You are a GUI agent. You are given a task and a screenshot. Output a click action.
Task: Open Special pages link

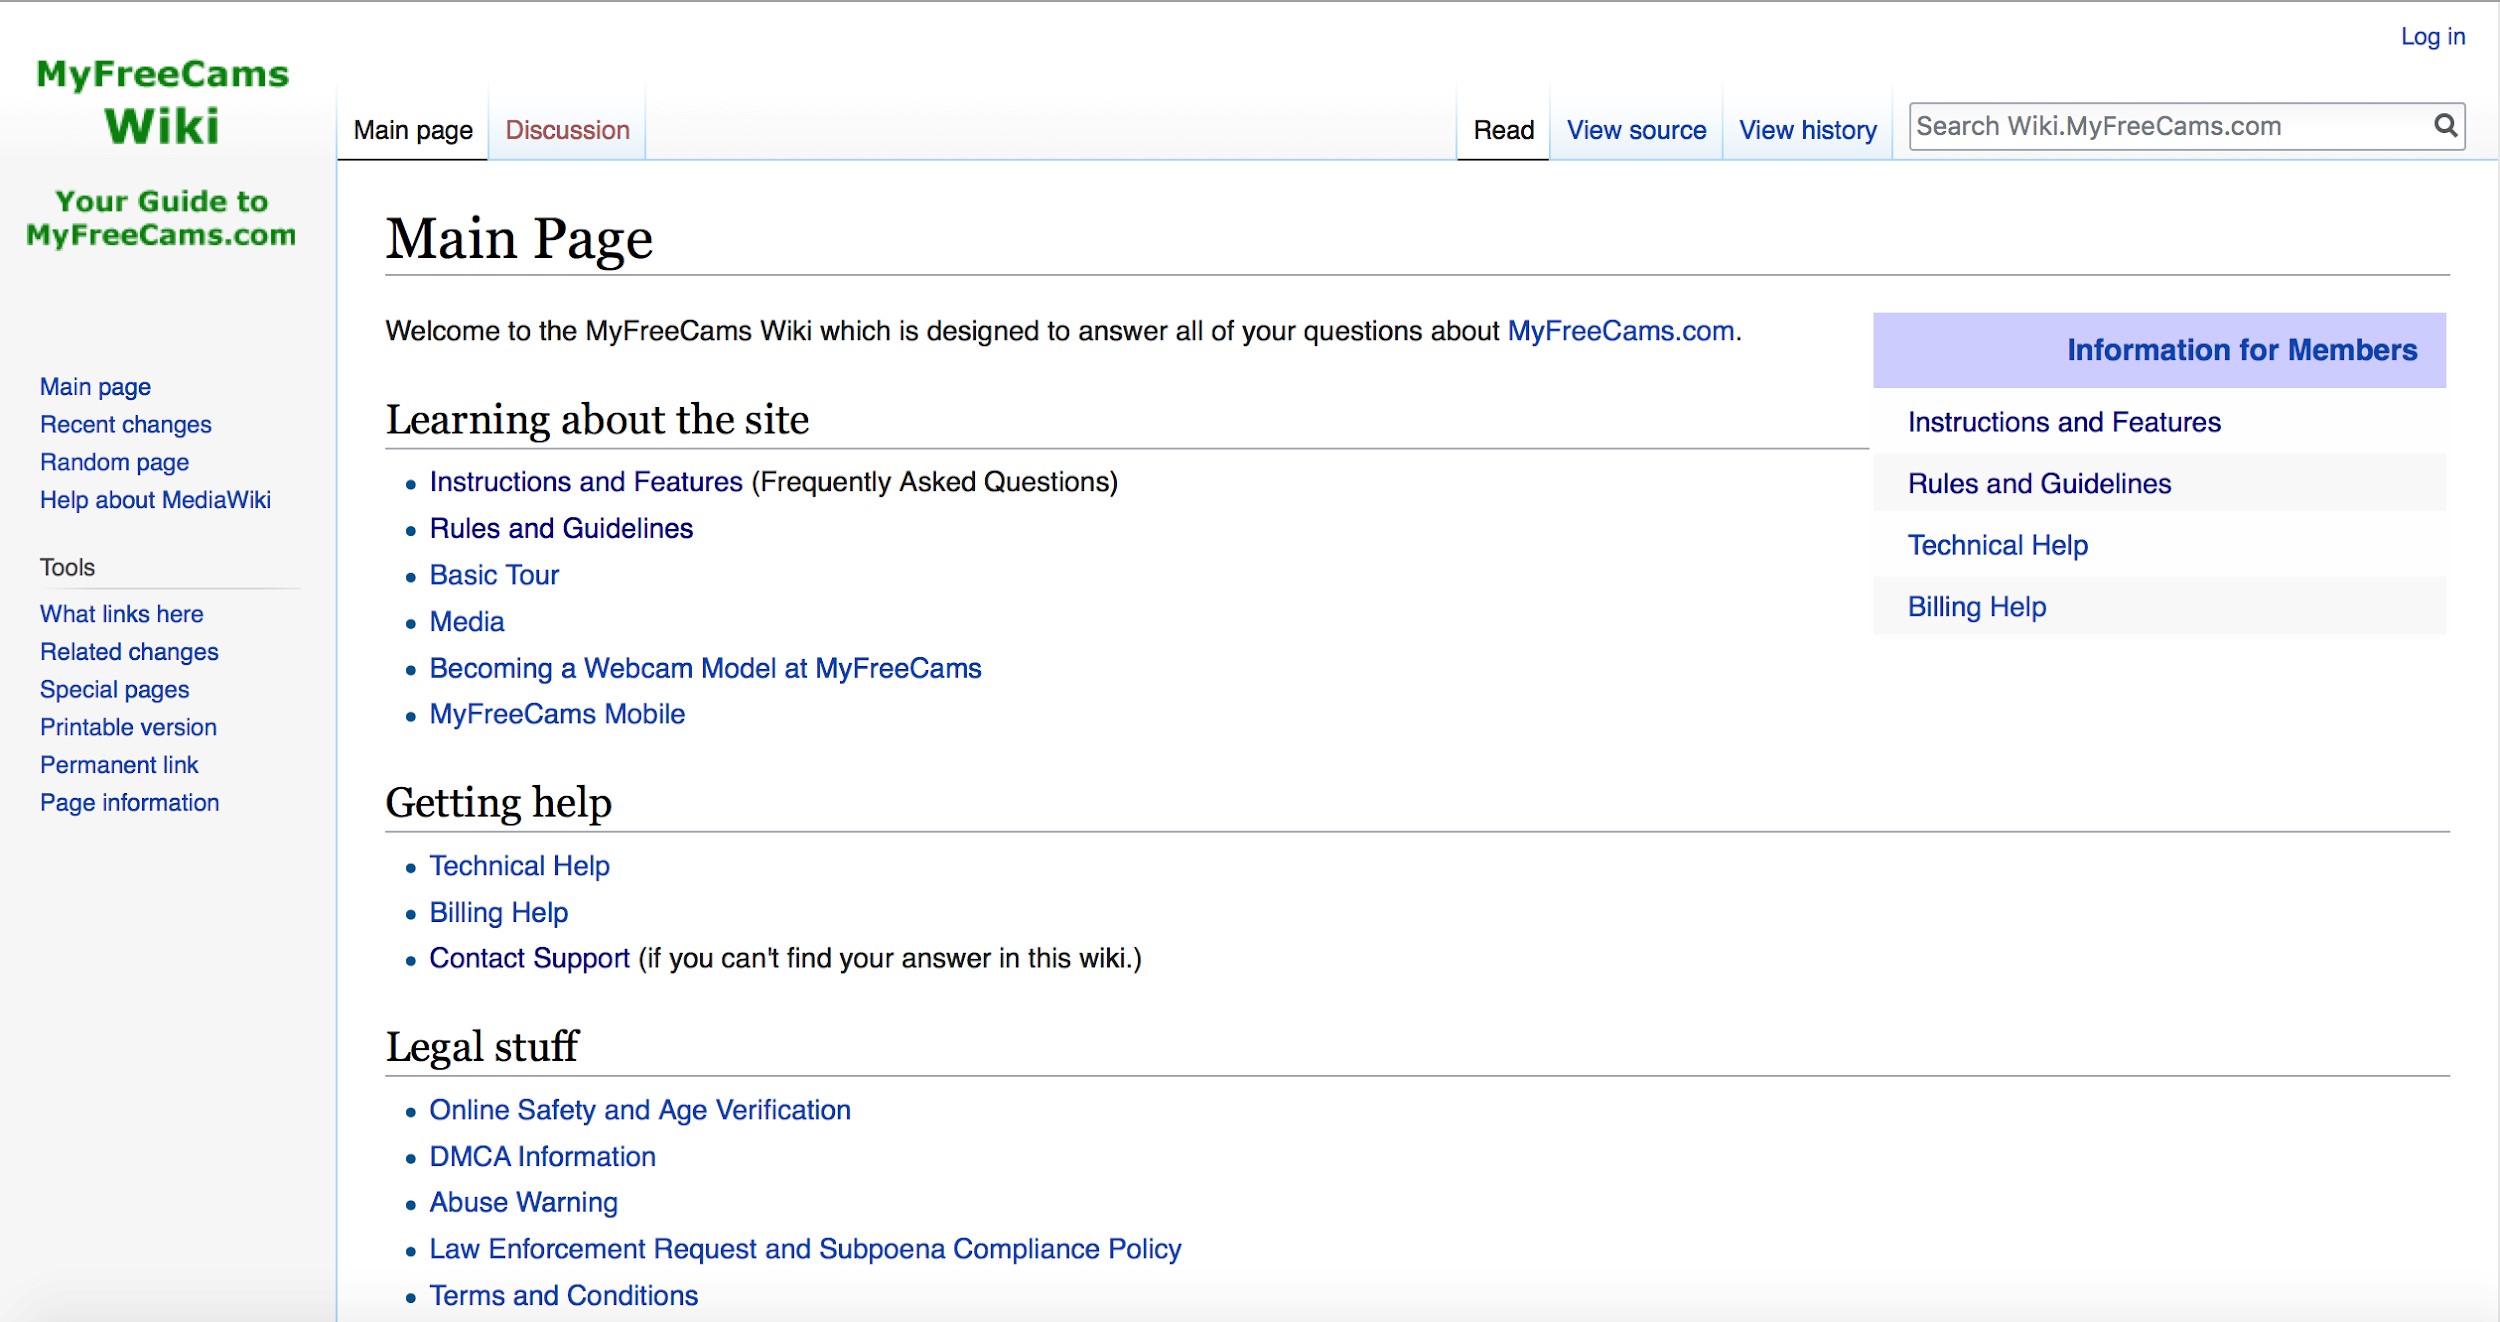114,690
